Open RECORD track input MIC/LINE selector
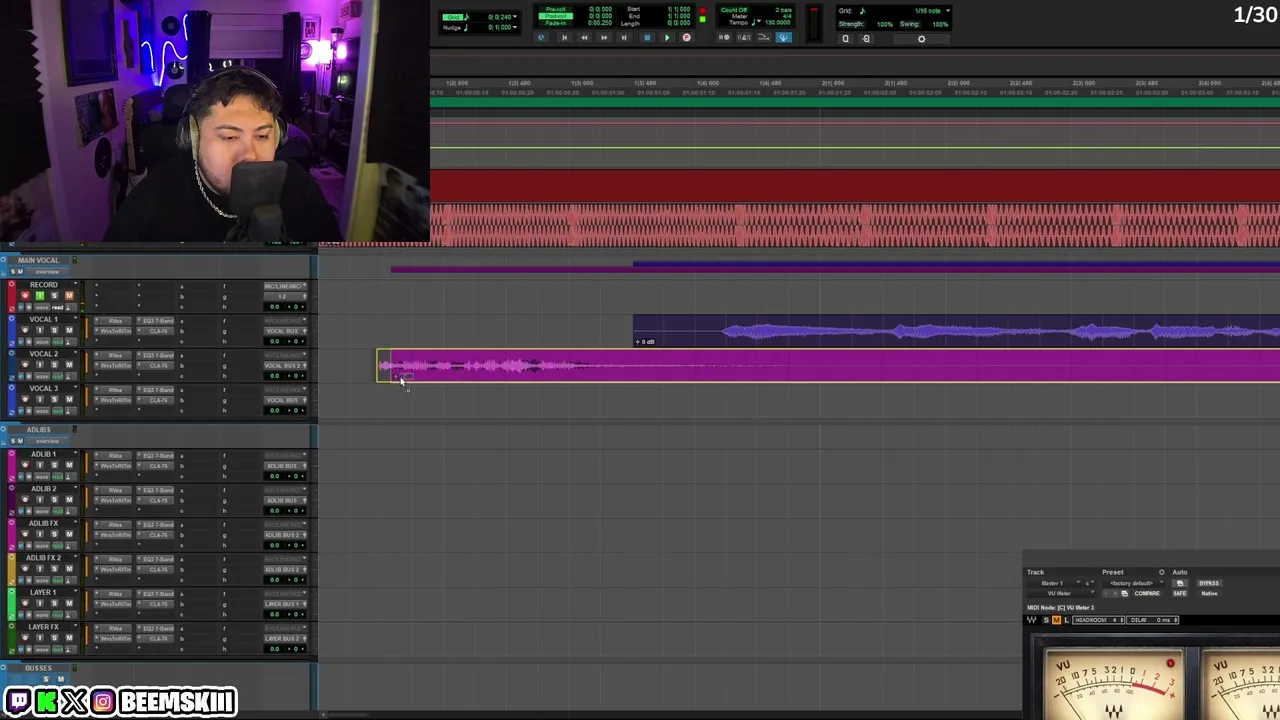Viewport: 1280px width, 720px height. 285,286
